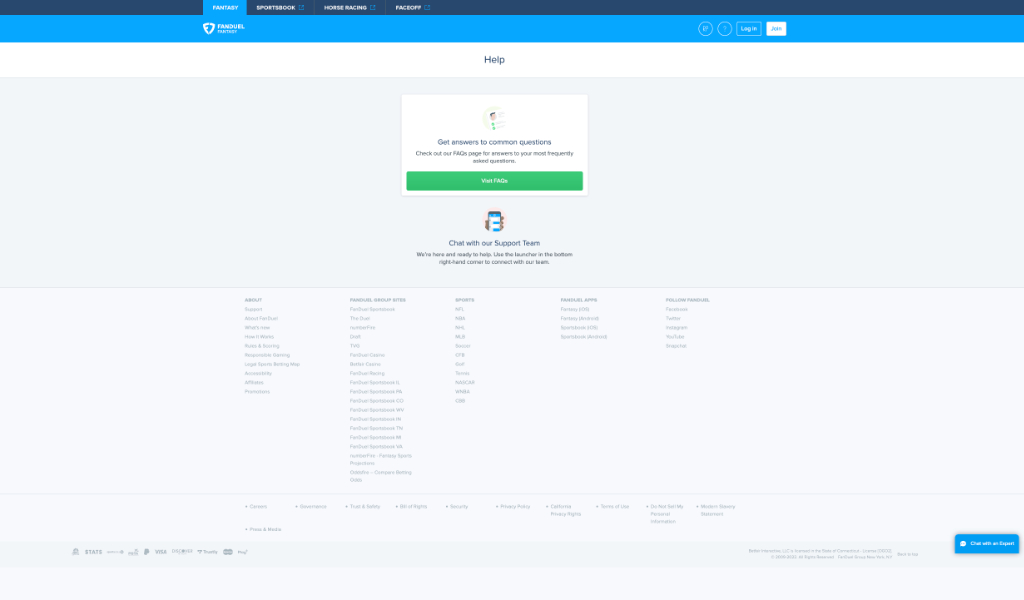Image resolution: width=1024 pixels, height=600 pixels.
Task: Open the Fantasy (Android) app link
Action: point(580,319)
